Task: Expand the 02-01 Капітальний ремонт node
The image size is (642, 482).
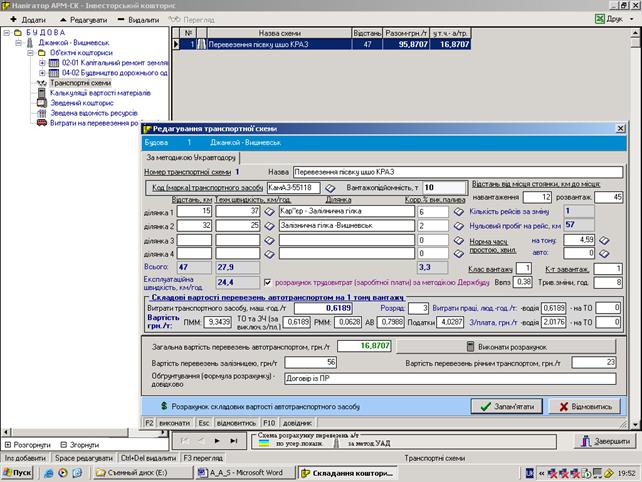Action: [42, 64]
